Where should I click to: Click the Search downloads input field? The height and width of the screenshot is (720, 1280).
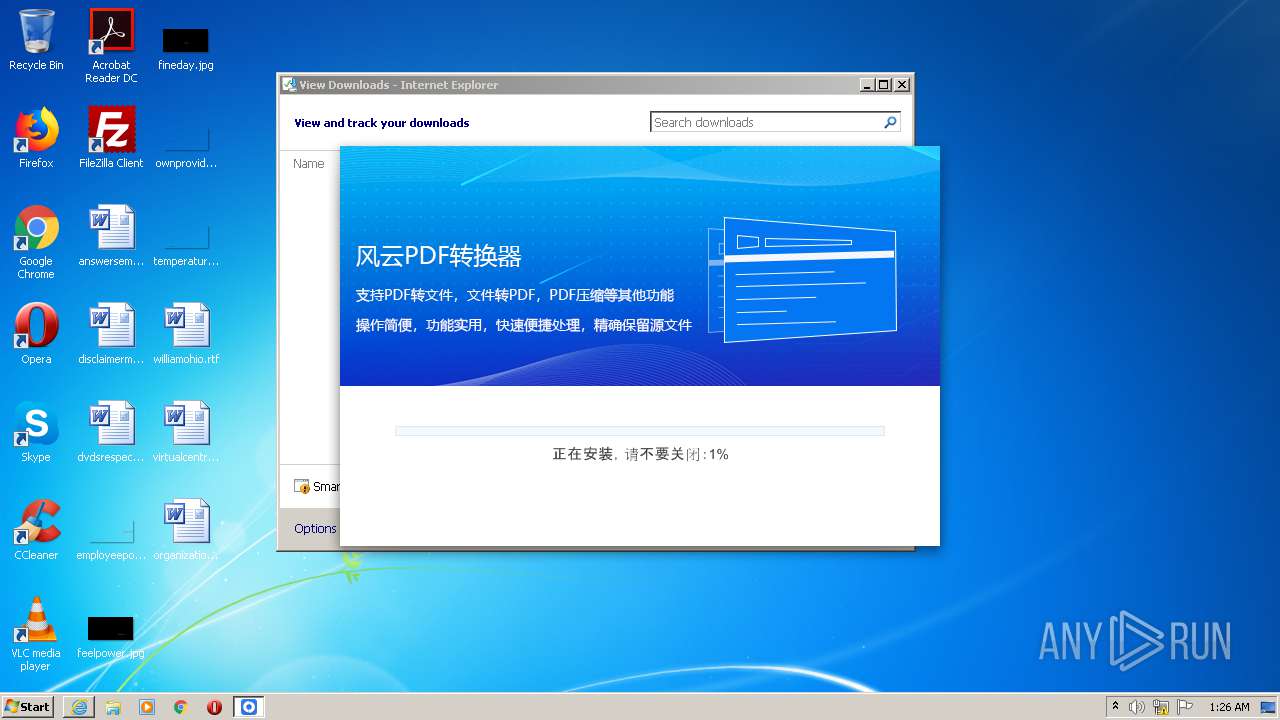[x=766, y=122]
